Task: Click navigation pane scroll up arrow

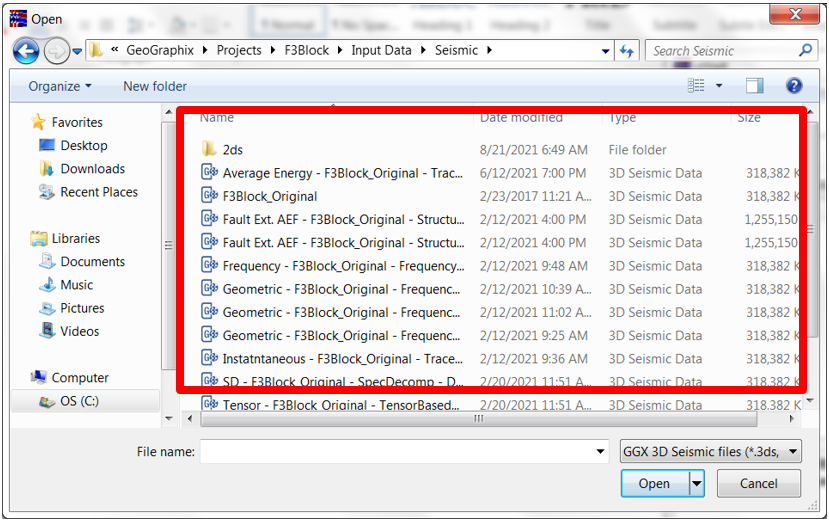Action: pos(169,112)
